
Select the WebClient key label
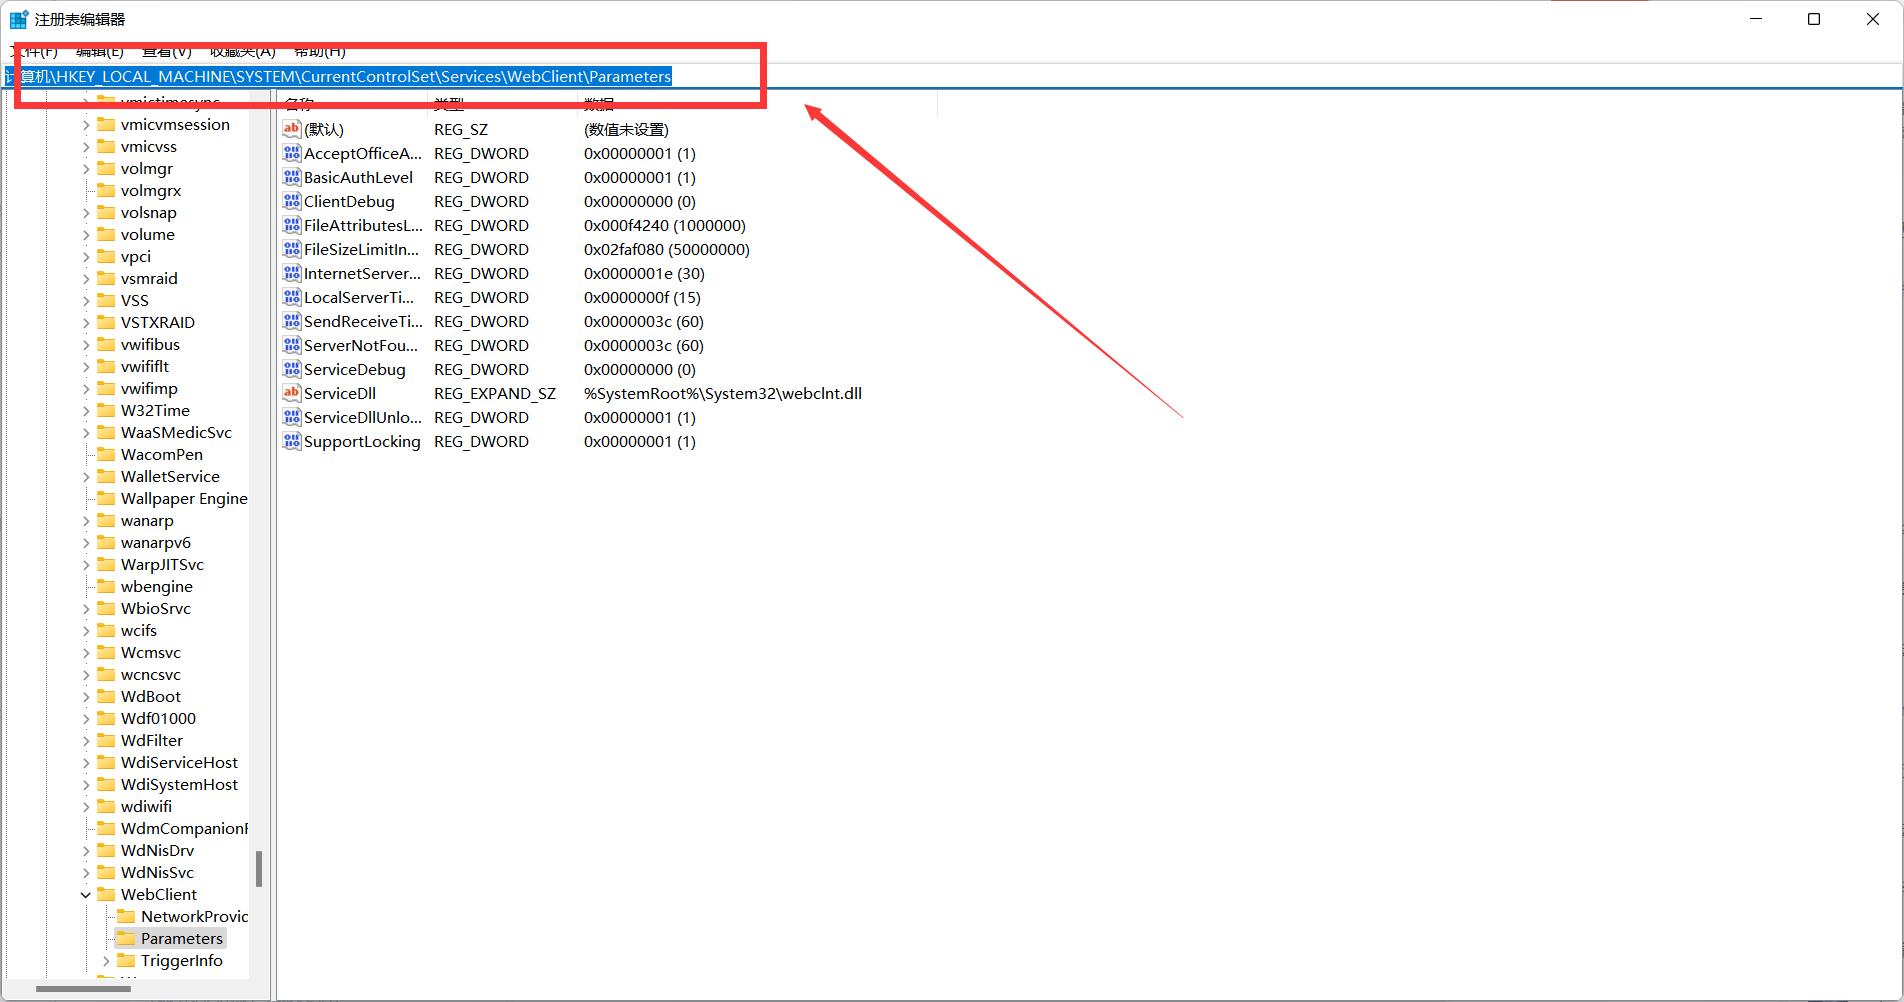tap(159, 894)
